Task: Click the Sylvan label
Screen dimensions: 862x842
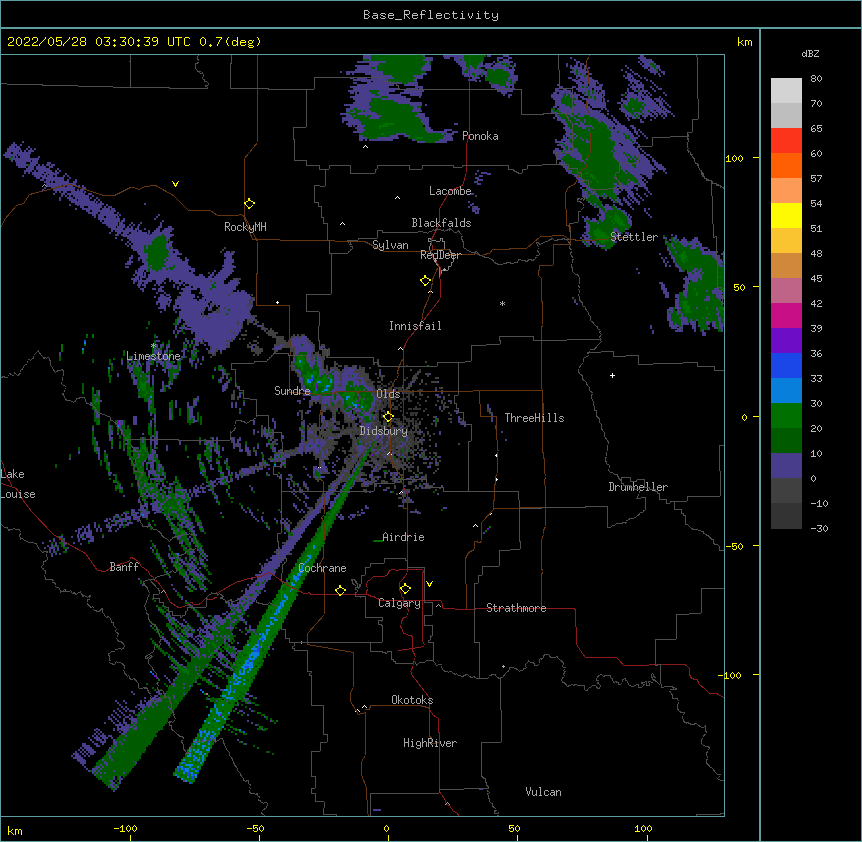Action: point(390,245)
